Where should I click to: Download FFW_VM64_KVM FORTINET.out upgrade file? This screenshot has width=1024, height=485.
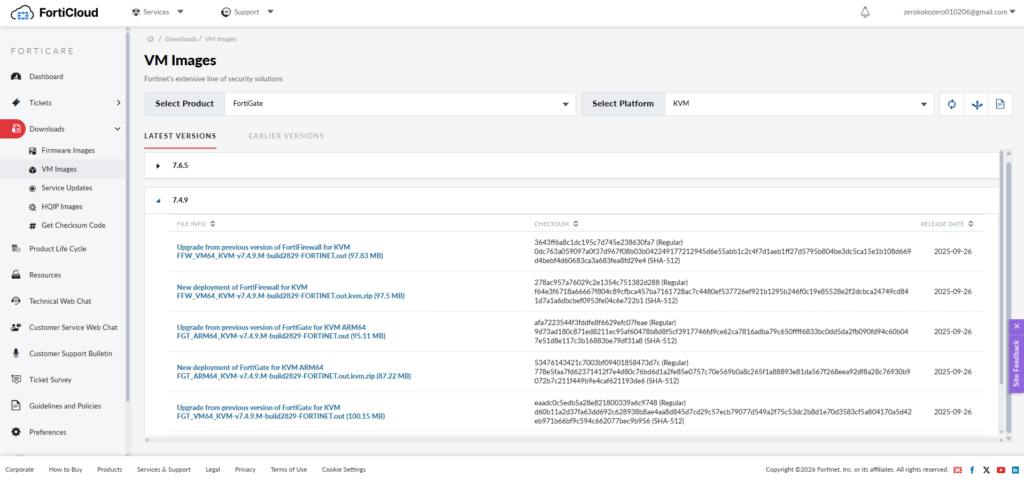point(280,257)
